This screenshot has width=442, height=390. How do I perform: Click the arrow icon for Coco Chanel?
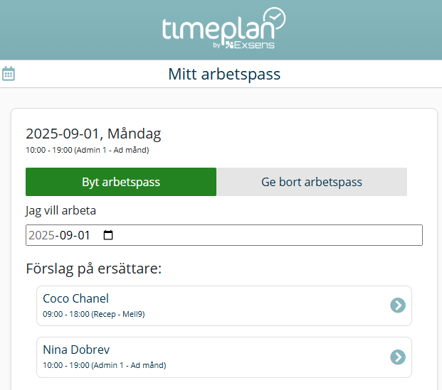pos(398,305)
